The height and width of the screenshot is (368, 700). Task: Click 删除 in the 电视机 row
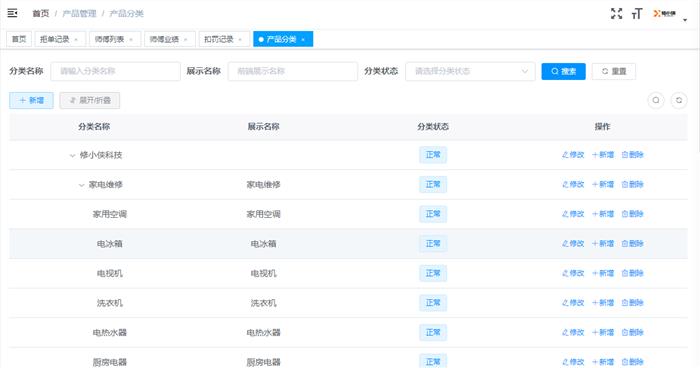[x=633, y=273]
